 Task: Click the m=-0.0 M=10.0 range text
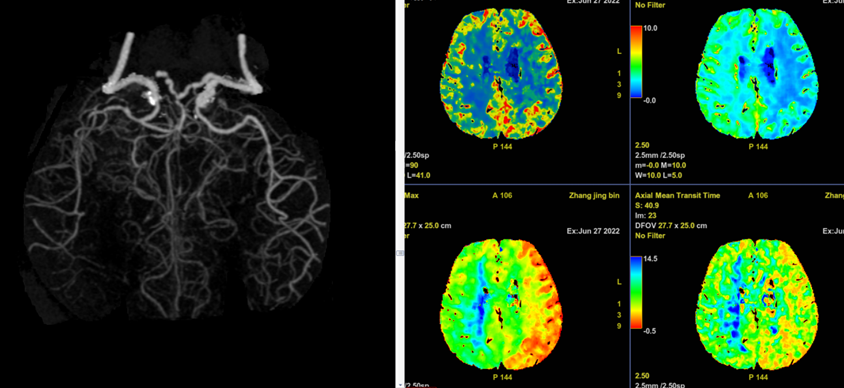[x=660, y=165]
